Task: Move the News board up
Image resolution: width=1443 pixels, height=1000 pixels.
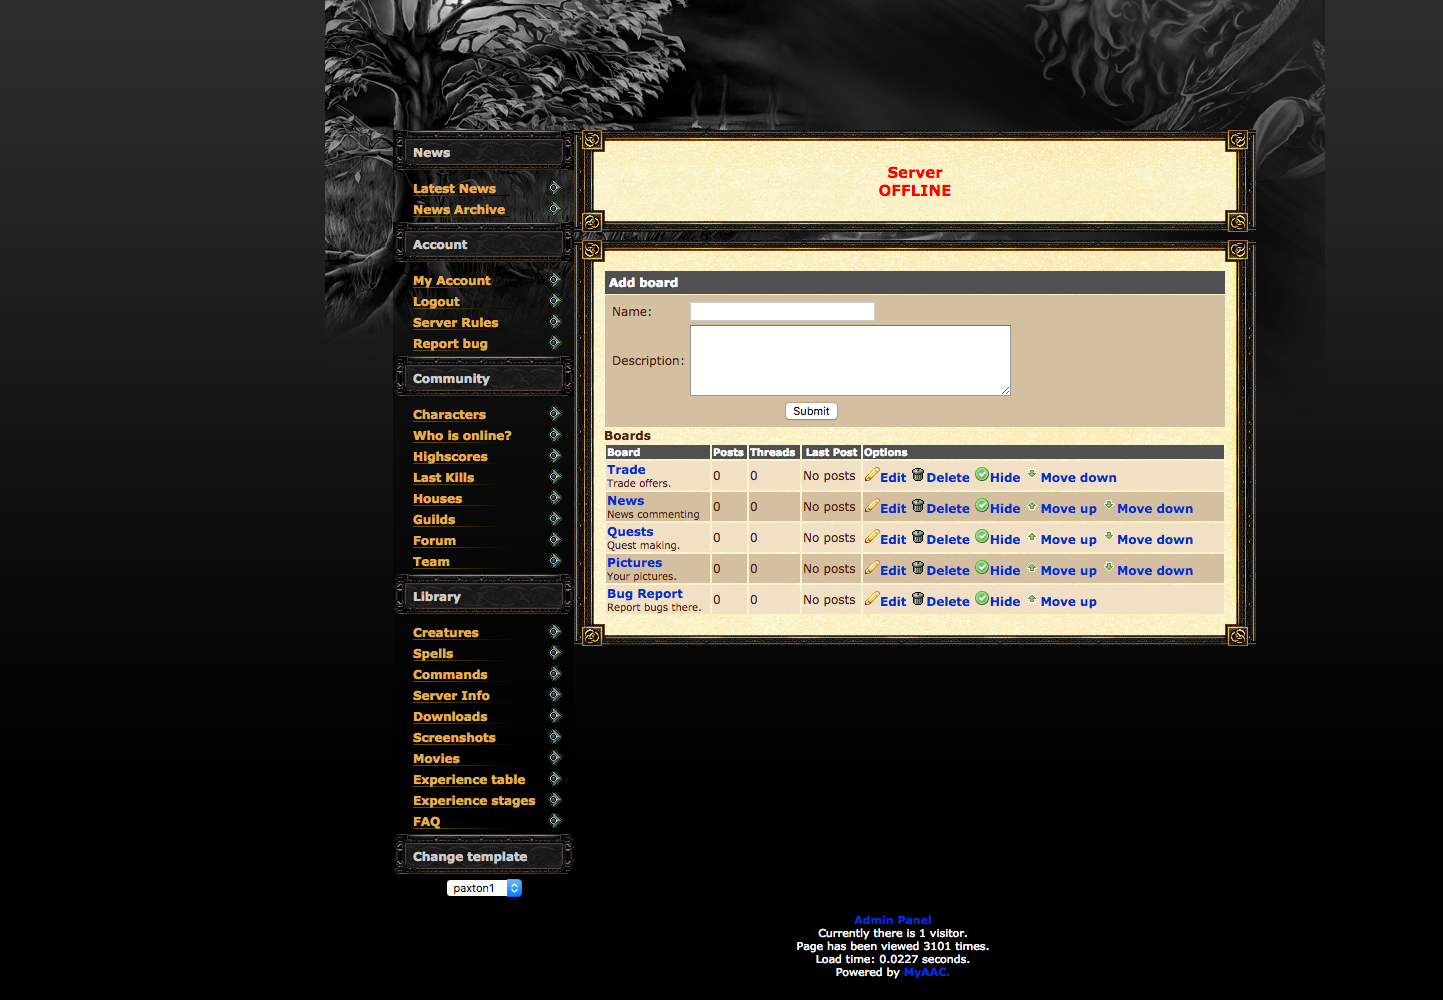Action: 1067,508
